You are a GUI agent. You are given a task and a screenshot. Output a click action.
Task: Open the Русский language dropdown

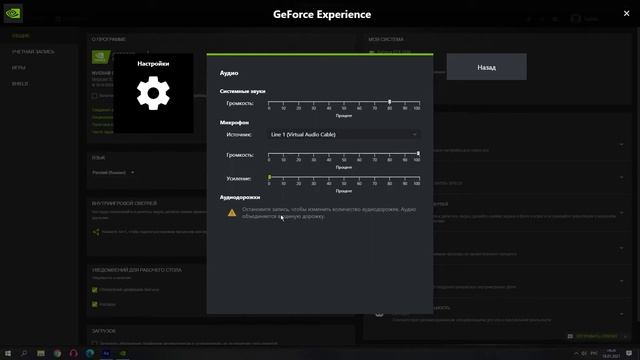pyautogui.click(x=113, y=173)
